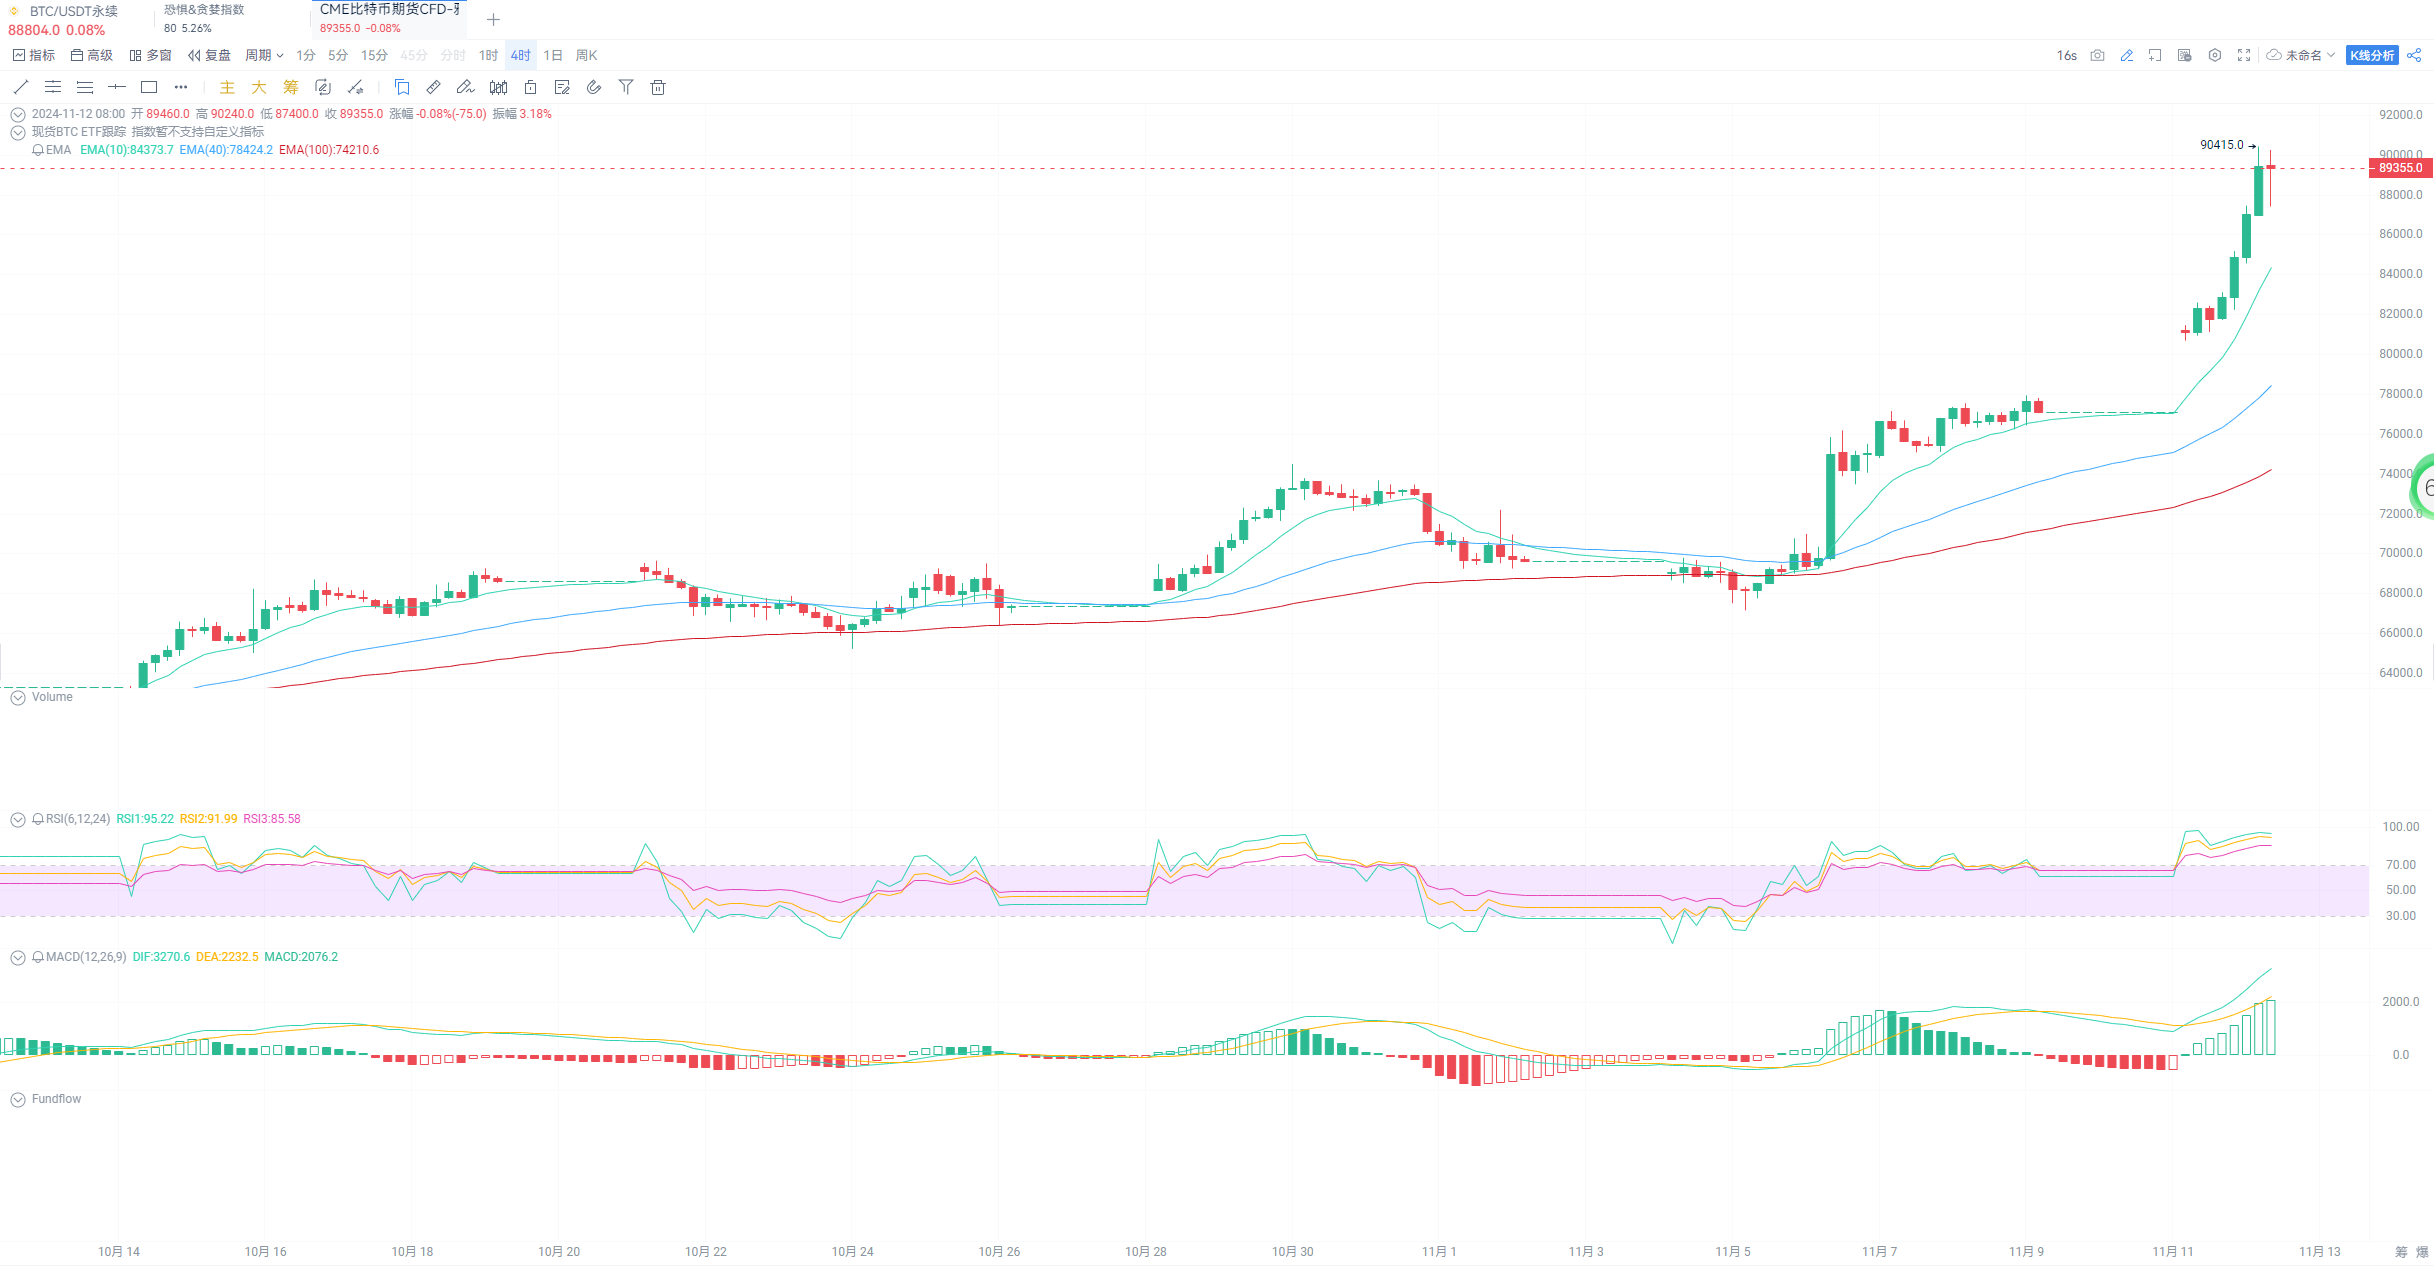This screenshot has height=1266, width=2434.
Task: Select the trend line drawing tool
Action: pos(21,87)
